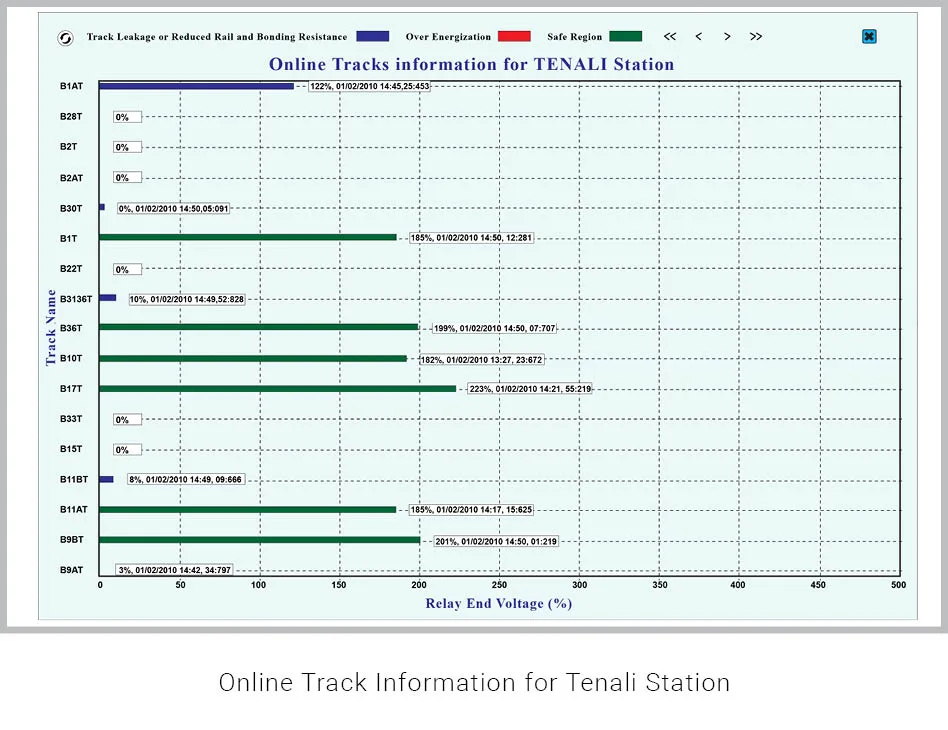Viewport: 948px width, 730px height.
Task: Select the small B3136T blue bar
Action: [108, 298]
